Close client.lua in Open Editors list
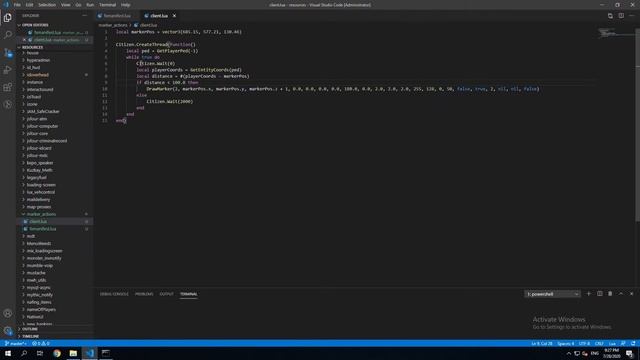 pos(24,40)
